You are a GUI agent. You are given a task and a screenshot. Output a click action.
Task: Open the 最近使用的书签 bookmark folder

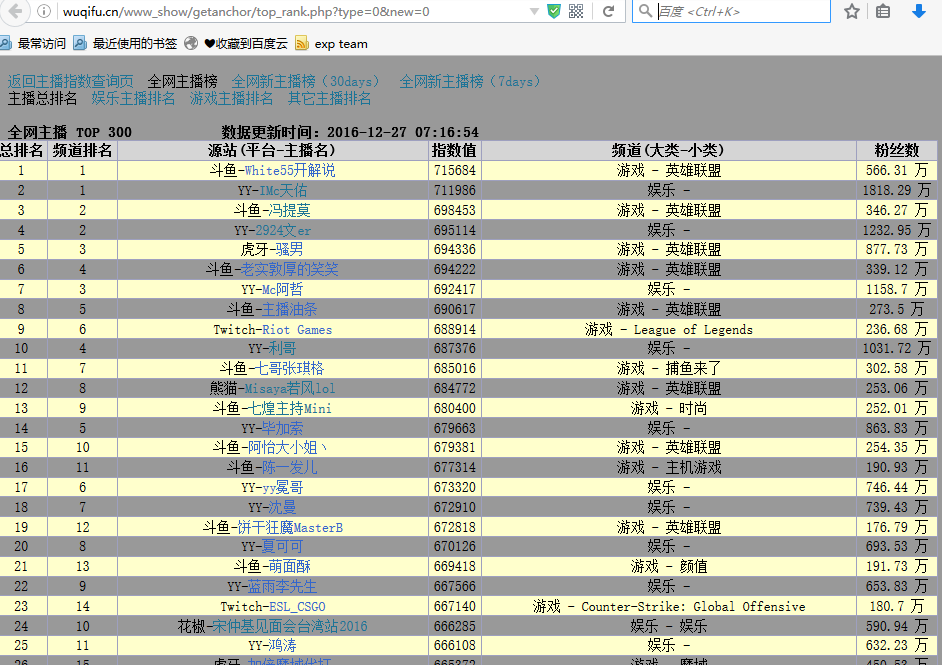pos(126,44)
